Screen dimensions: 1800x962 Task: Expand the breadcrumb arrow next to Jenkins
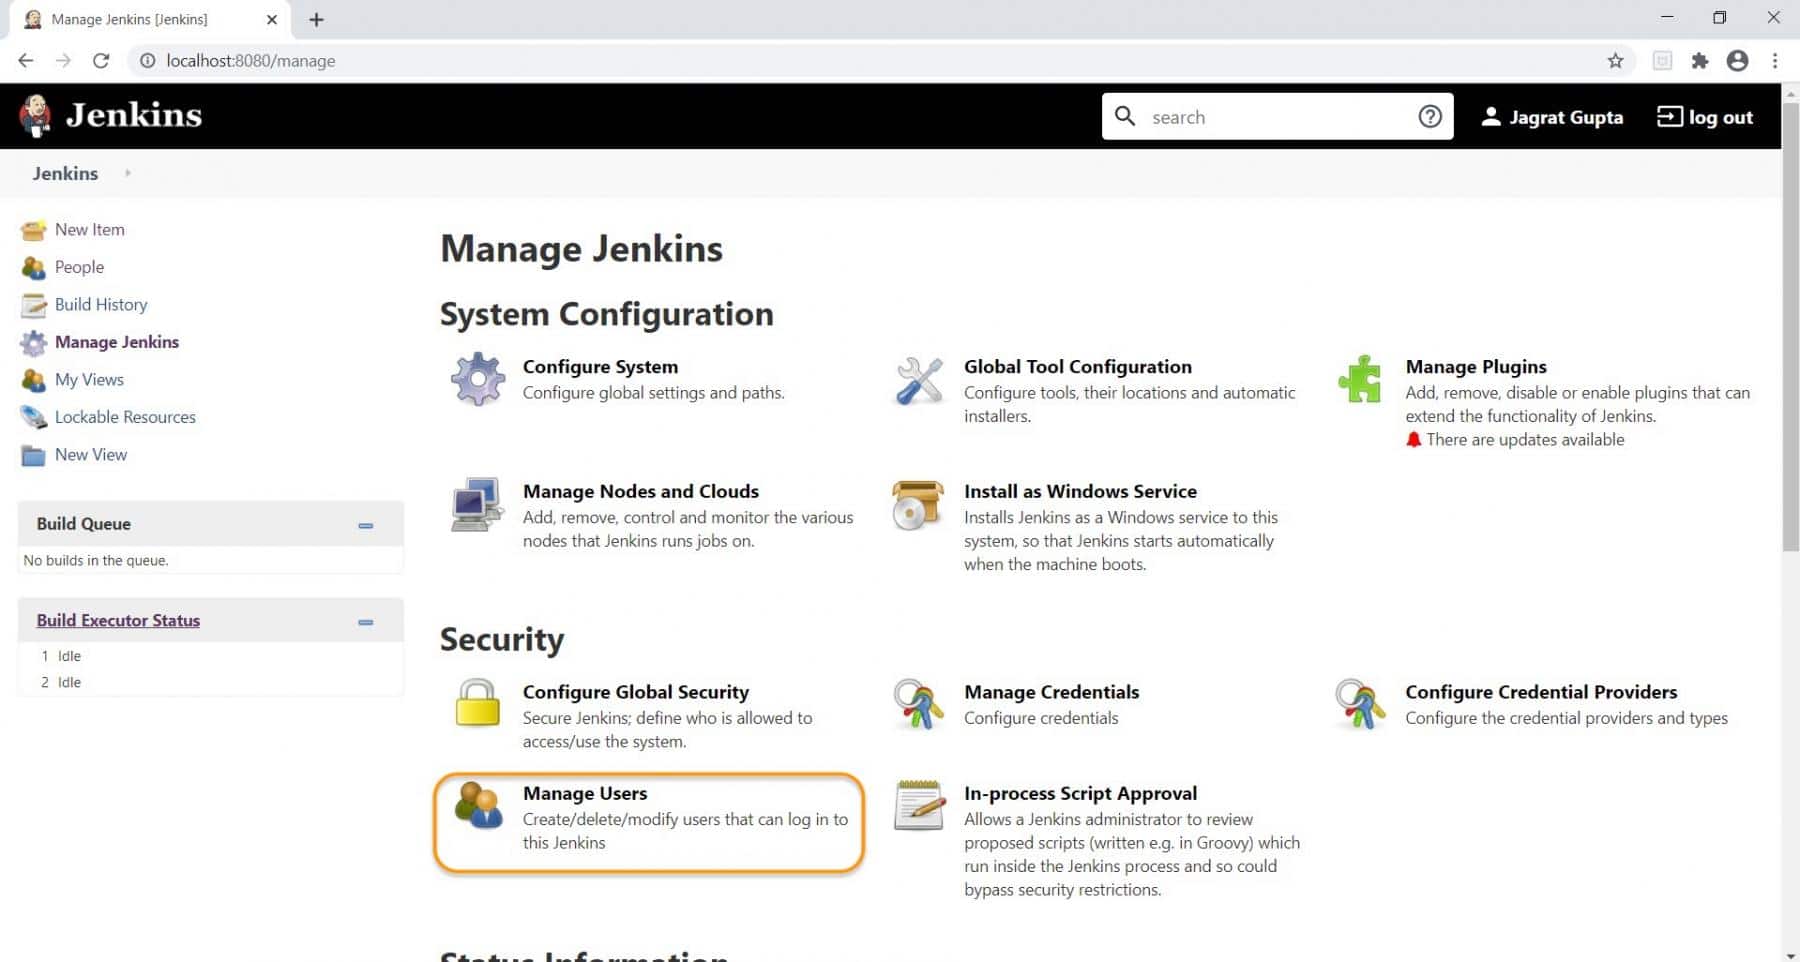[x=128, y=172]
